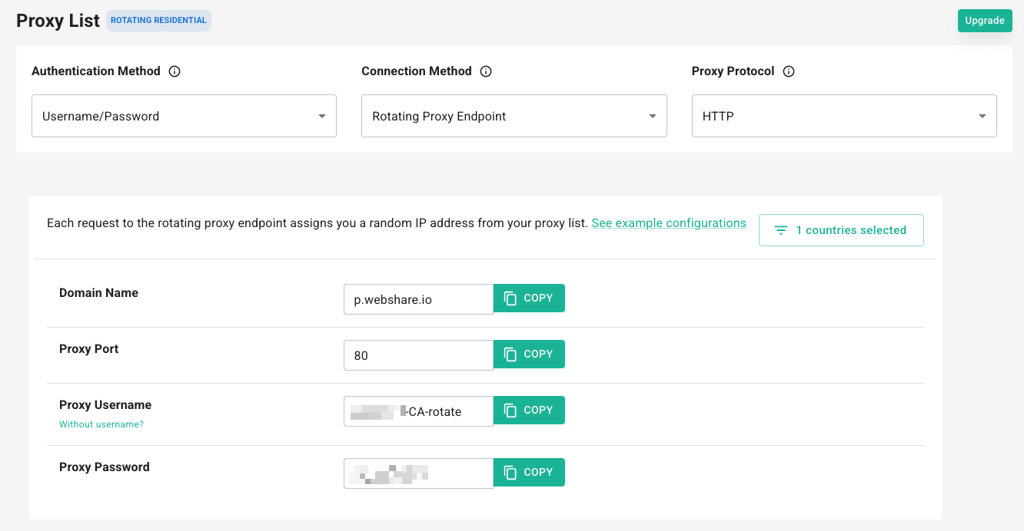Click the Proxy Protocol info icon
This screenshot has height=531, width=1024.
click(x=789, y=72)
